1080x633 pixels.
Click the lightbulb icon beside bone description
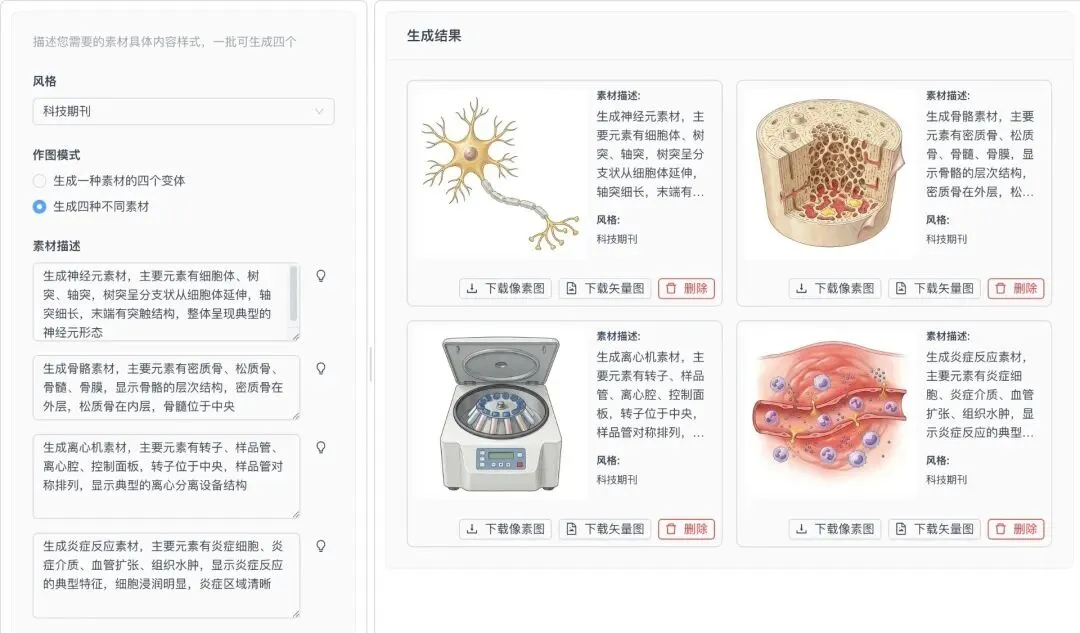(x=321, y=369)
